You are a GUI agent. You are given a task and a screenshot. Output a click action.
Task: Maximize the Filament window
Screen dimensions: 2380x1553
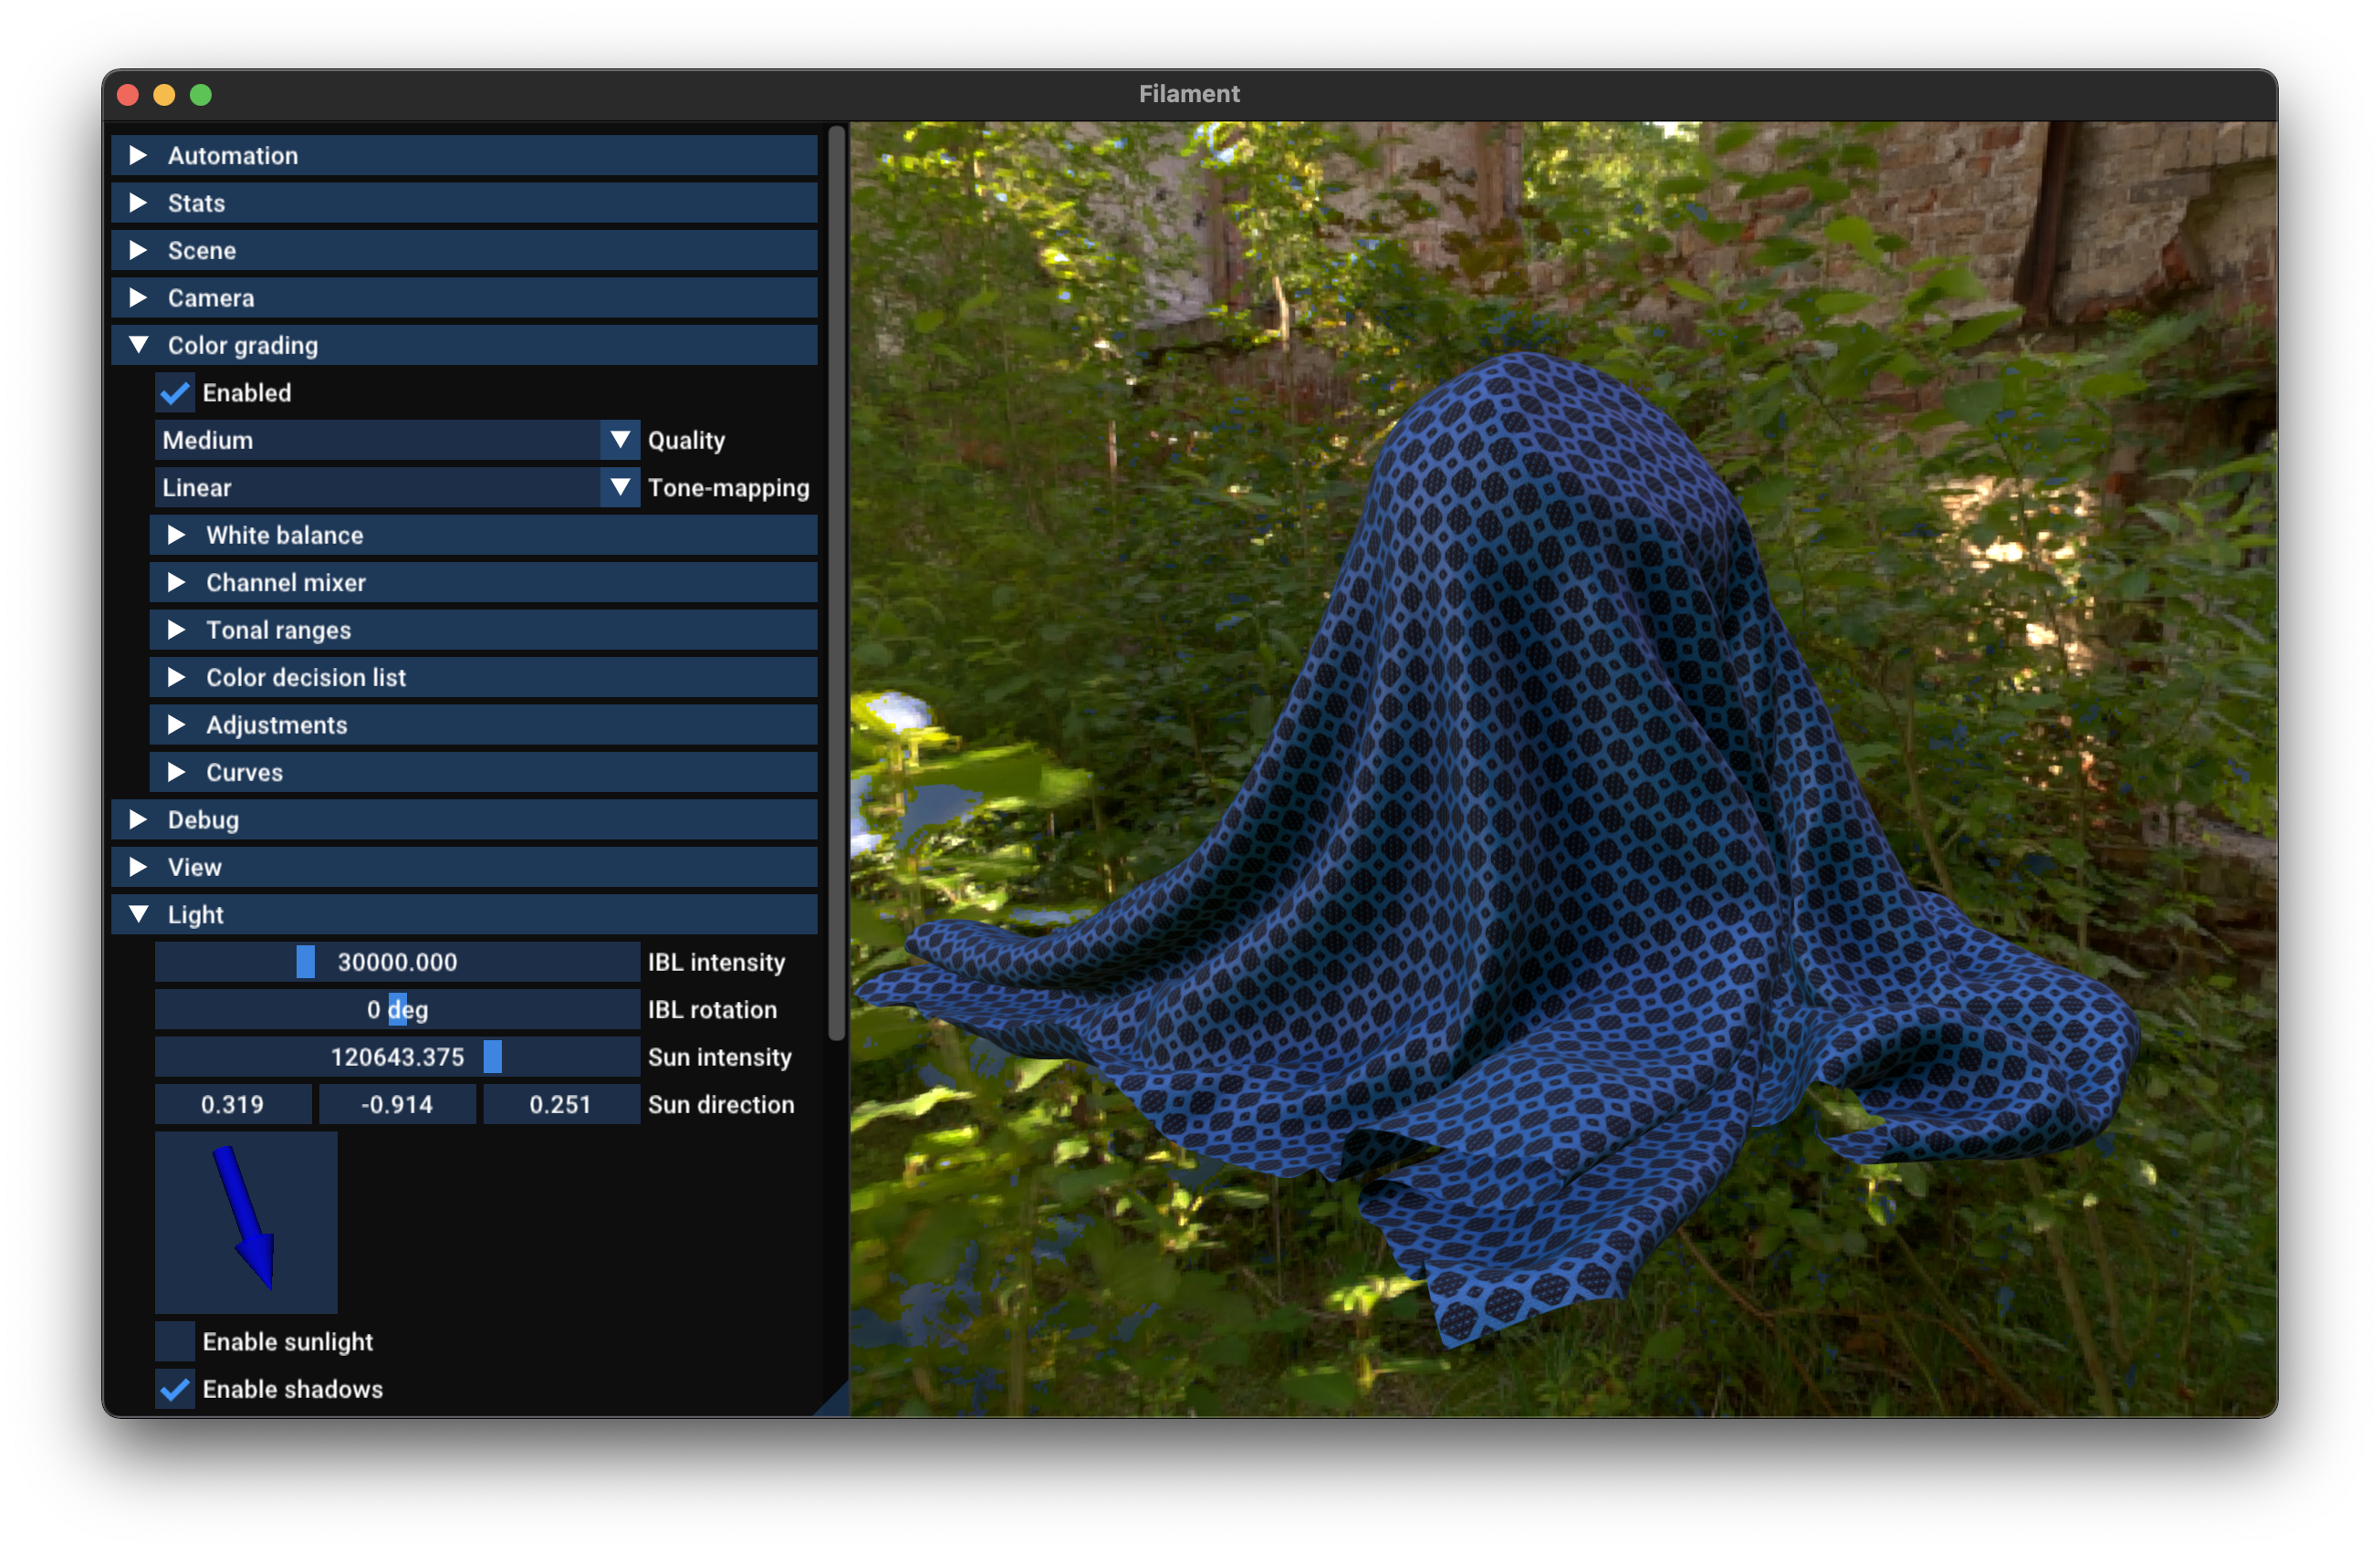click(x=201, y=94)
